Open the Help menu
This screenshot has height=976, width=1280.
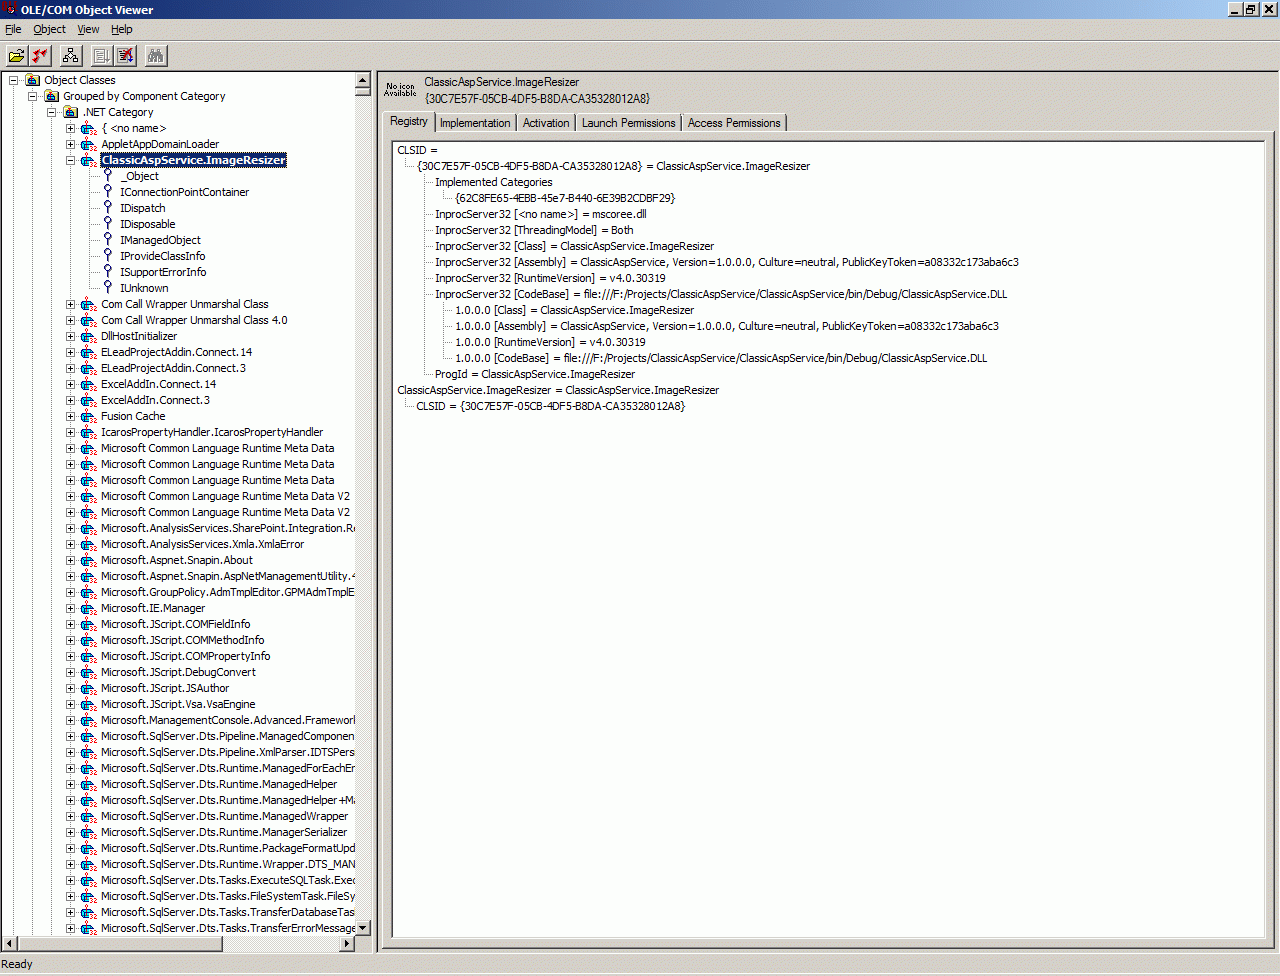click(122, 29)
